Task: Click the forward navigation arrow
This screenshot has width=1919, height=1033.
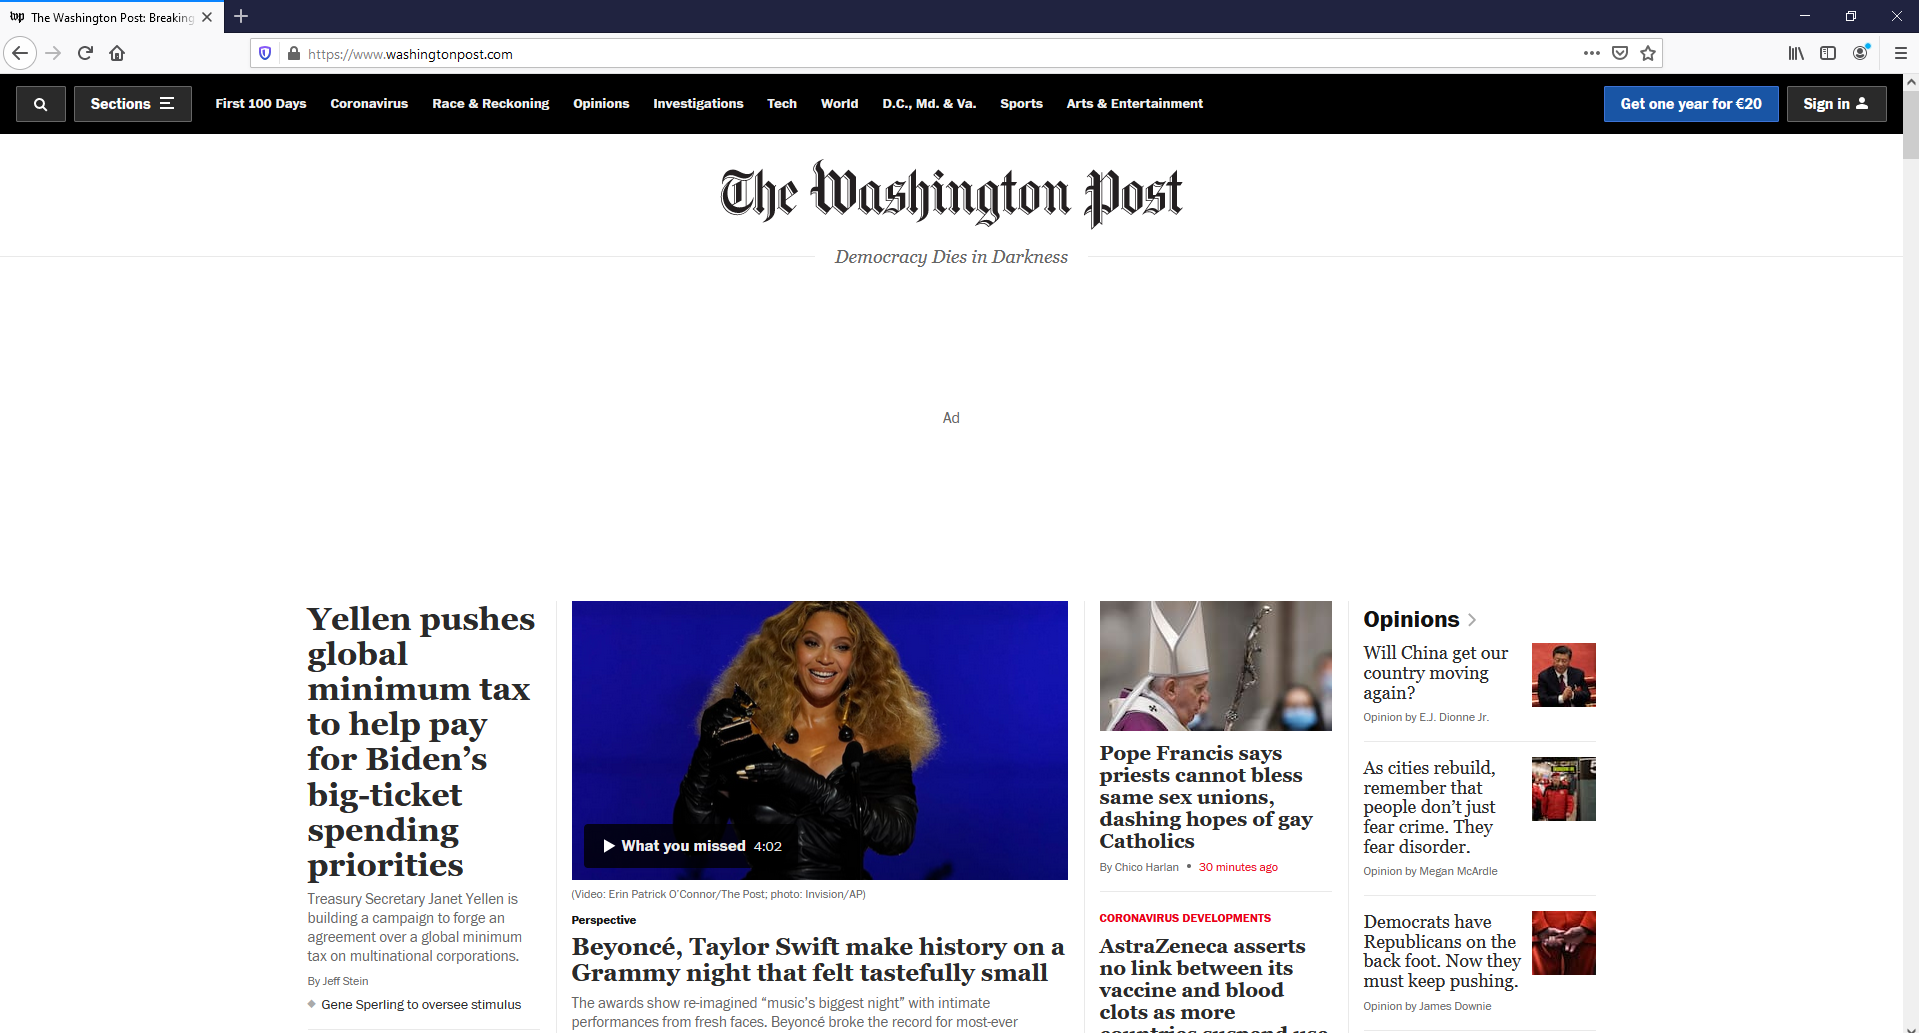Action: [53, 53]
